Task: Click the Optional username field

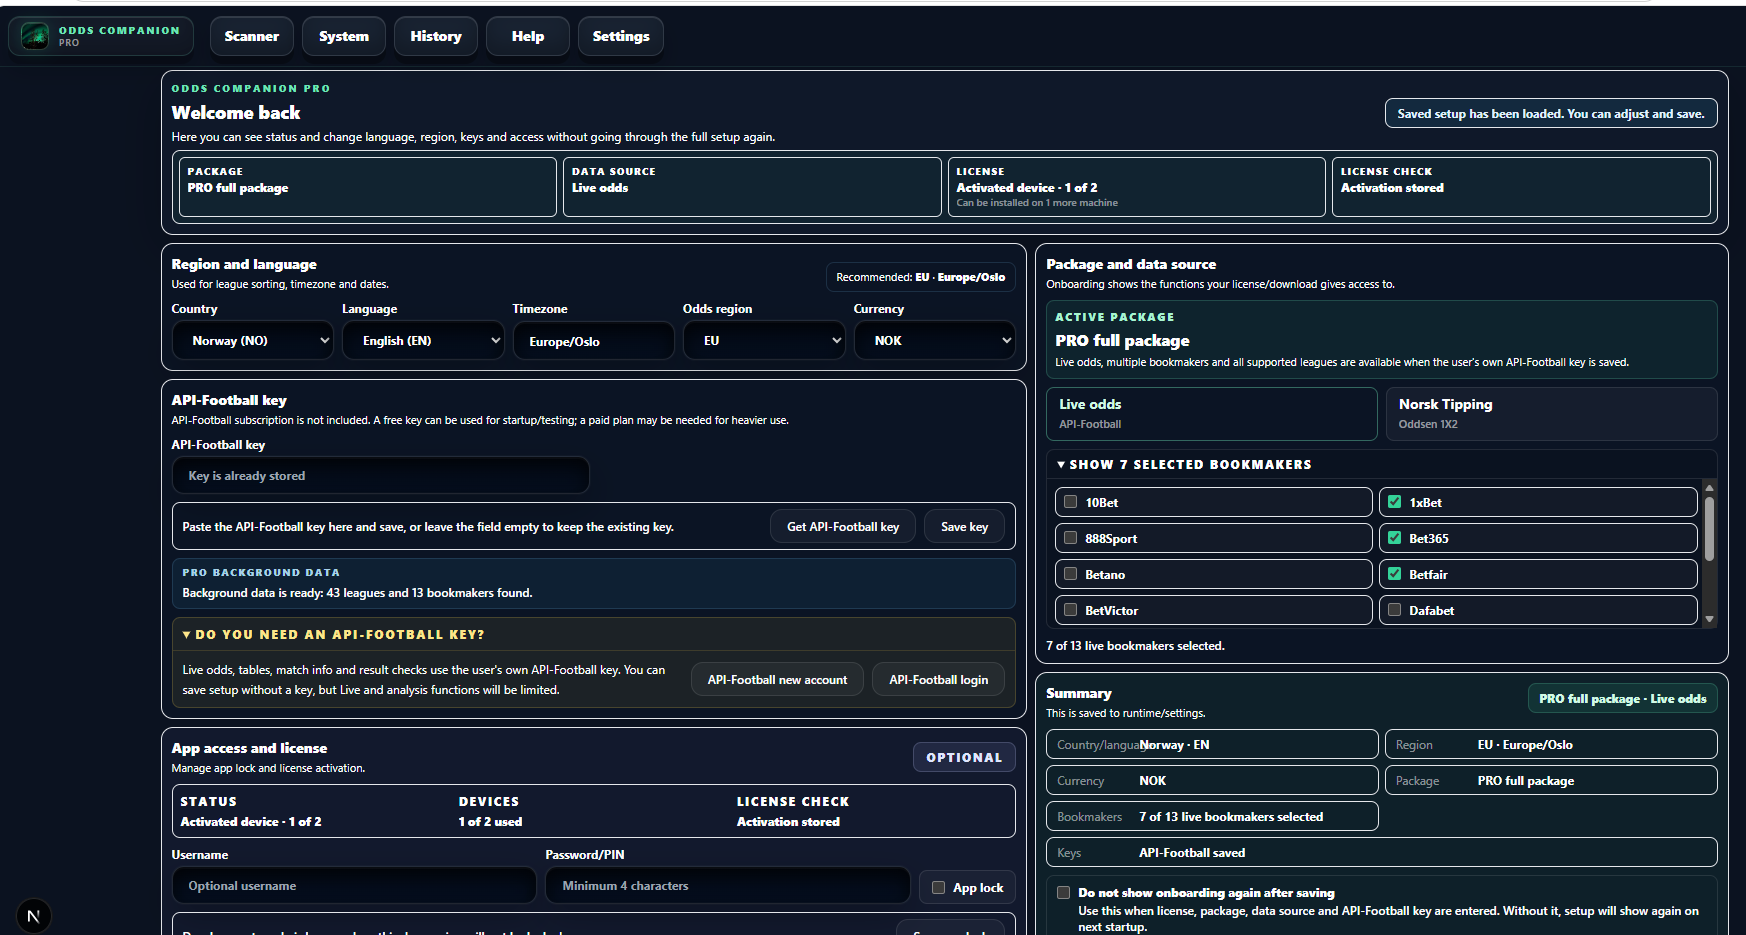Action: (354, 886)
